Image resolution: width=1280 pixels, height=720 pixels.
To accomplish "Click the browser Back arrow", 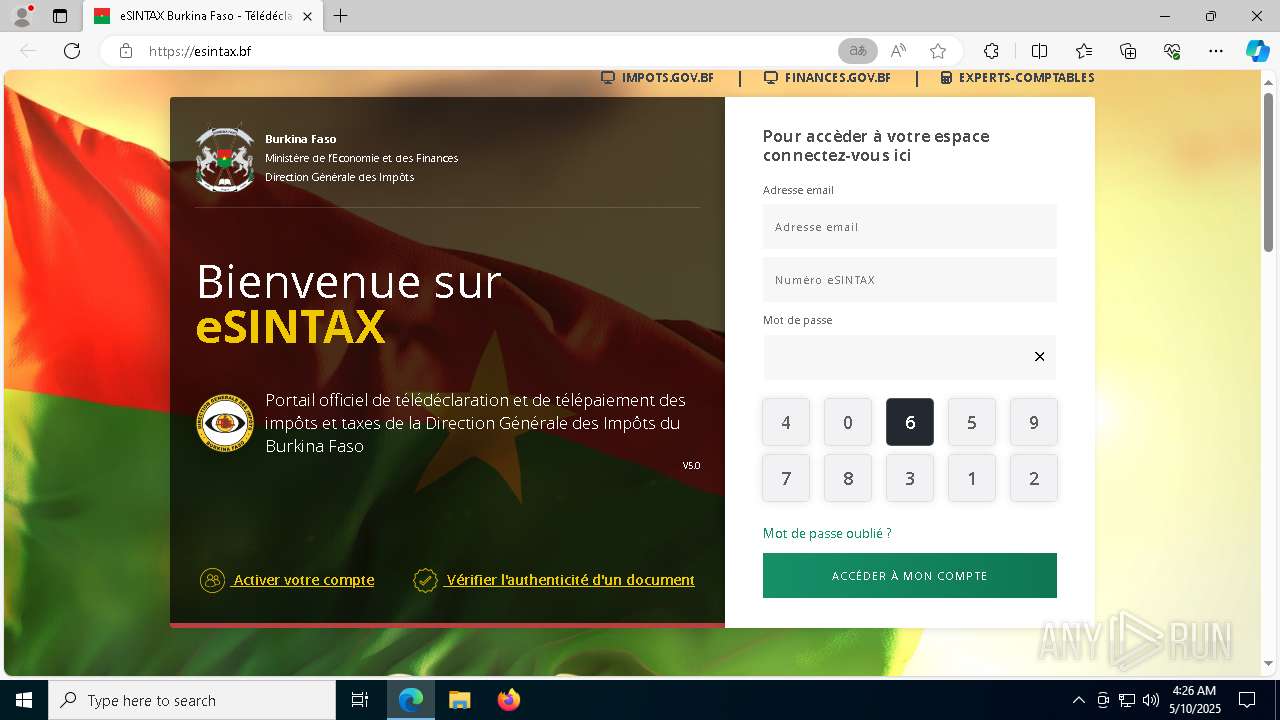I will click(28, 51).
